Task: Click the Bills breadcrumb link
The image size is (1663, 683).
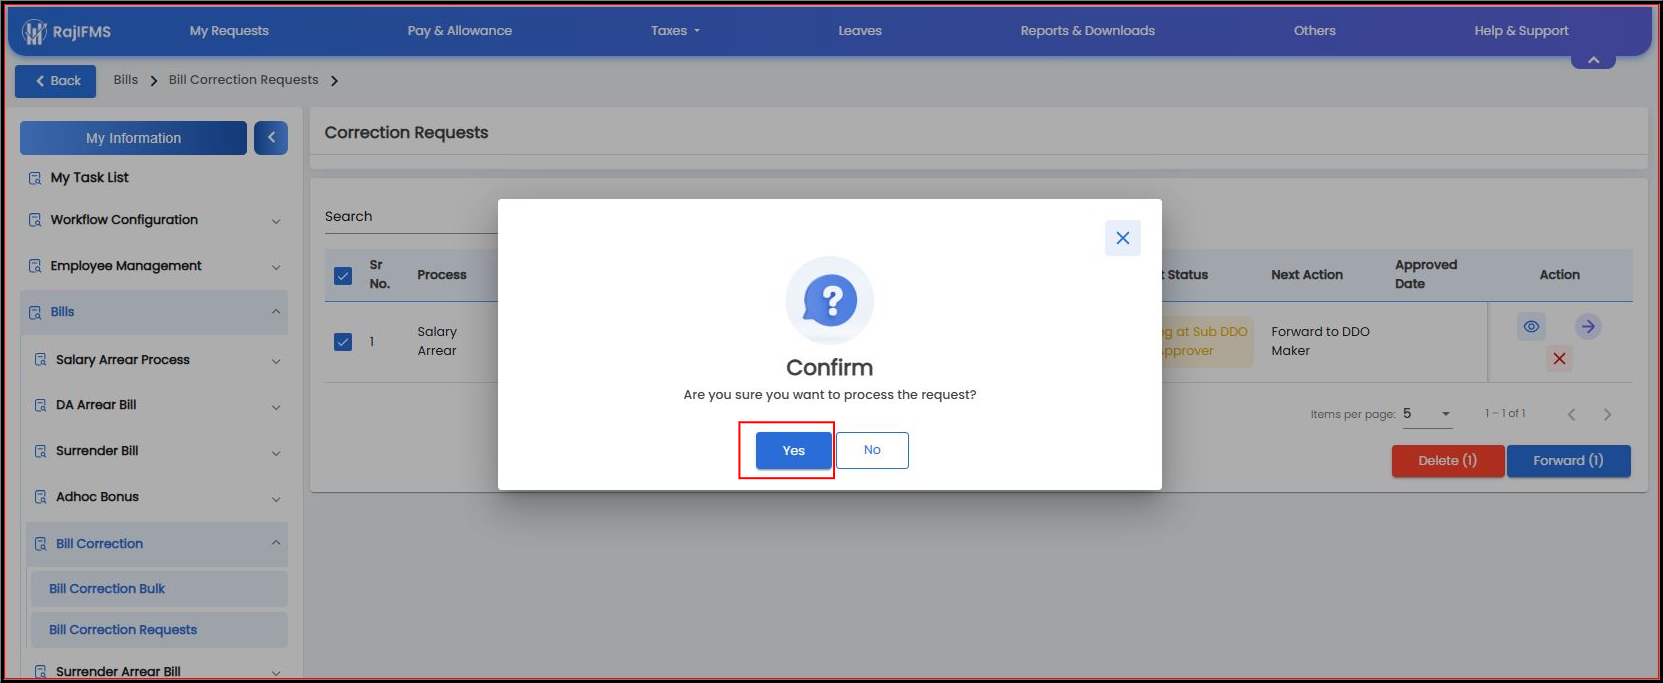Action: tap(126, 80)
